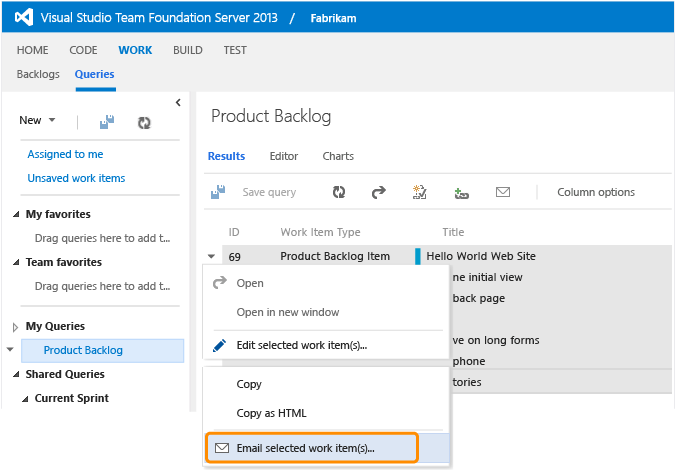Switch to the Backlogs page

38,74
